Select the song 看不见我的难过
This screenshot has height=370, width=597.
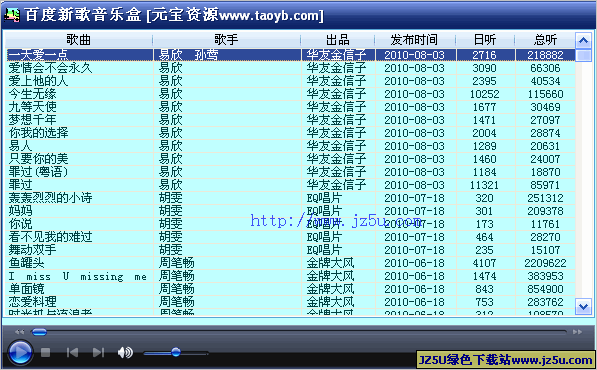pyautogui.click(x=50, y=237)
